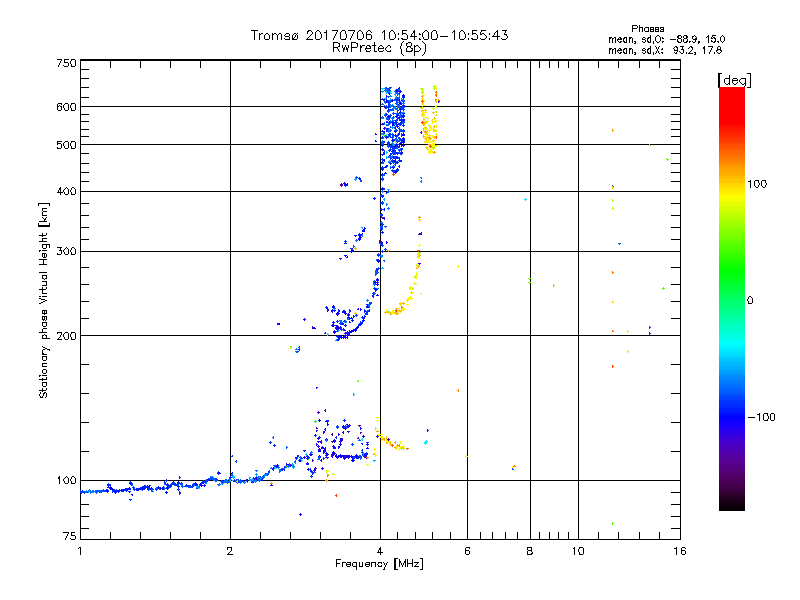This screenshot has width=800, height=600.
Task: Click the black bottom of the colorbar
Action: pos(732,503)
